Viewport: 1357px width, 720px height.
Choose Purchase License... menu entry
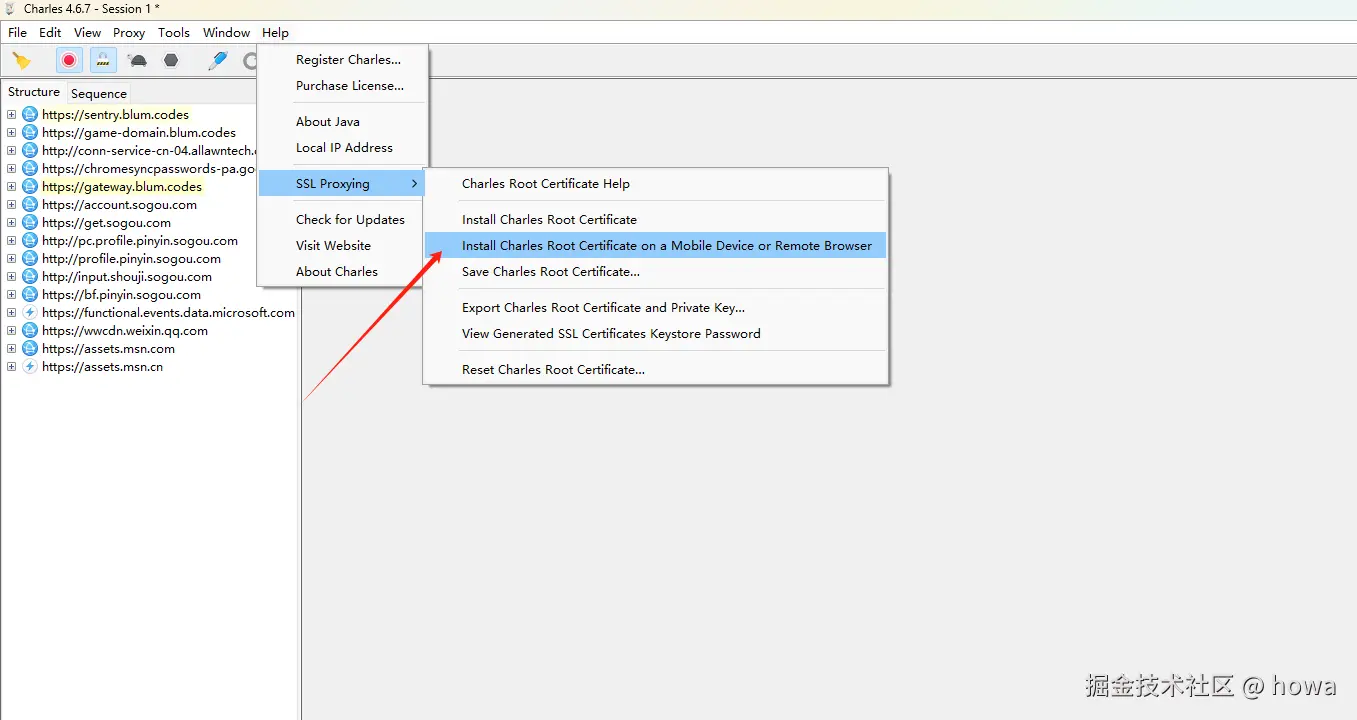[343, 86]
